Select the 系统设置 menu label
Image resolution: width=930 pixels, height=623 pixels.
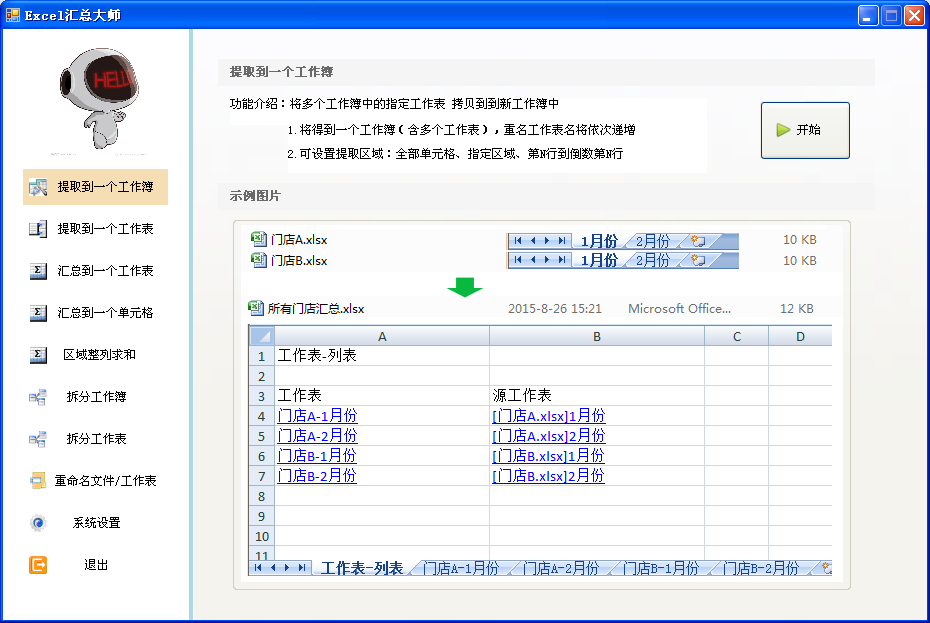pos(96,523)
